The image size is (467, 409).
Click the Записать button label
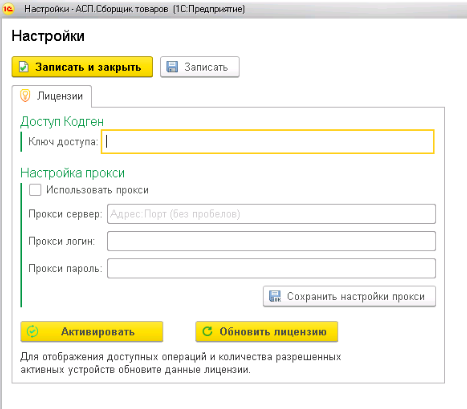point(206,67)
